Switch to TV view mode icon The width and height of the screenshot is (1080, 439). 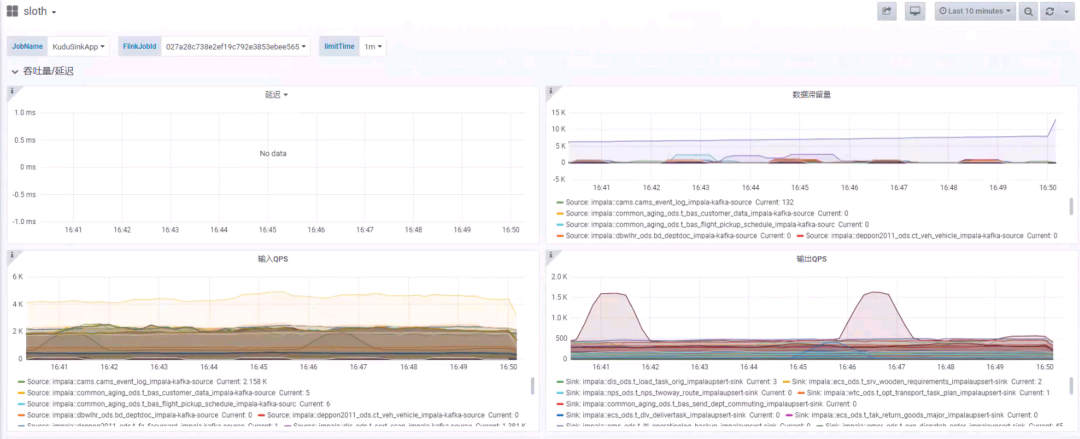[x=914, y=11]
